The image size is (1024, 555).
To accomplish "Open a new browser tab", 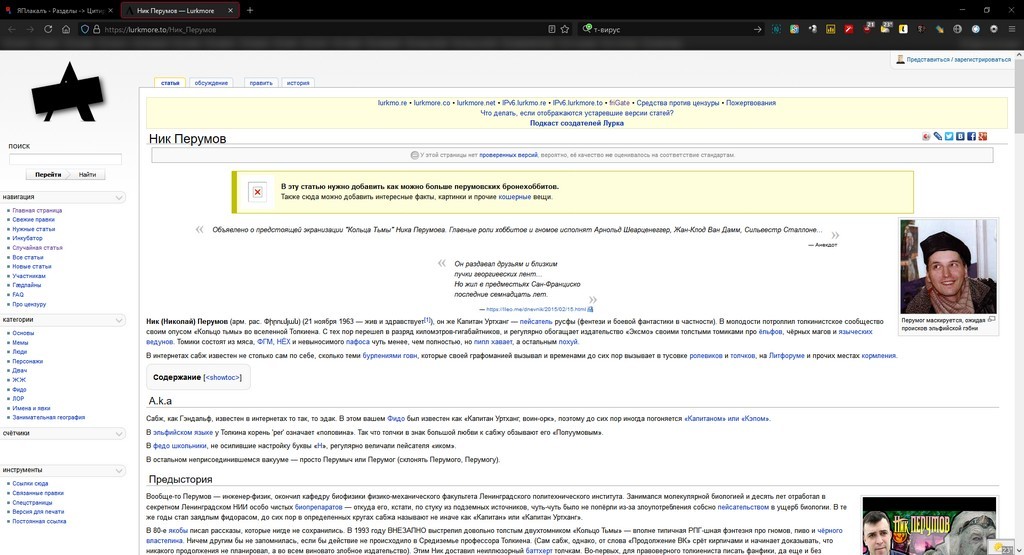I will tap(249, 10).
